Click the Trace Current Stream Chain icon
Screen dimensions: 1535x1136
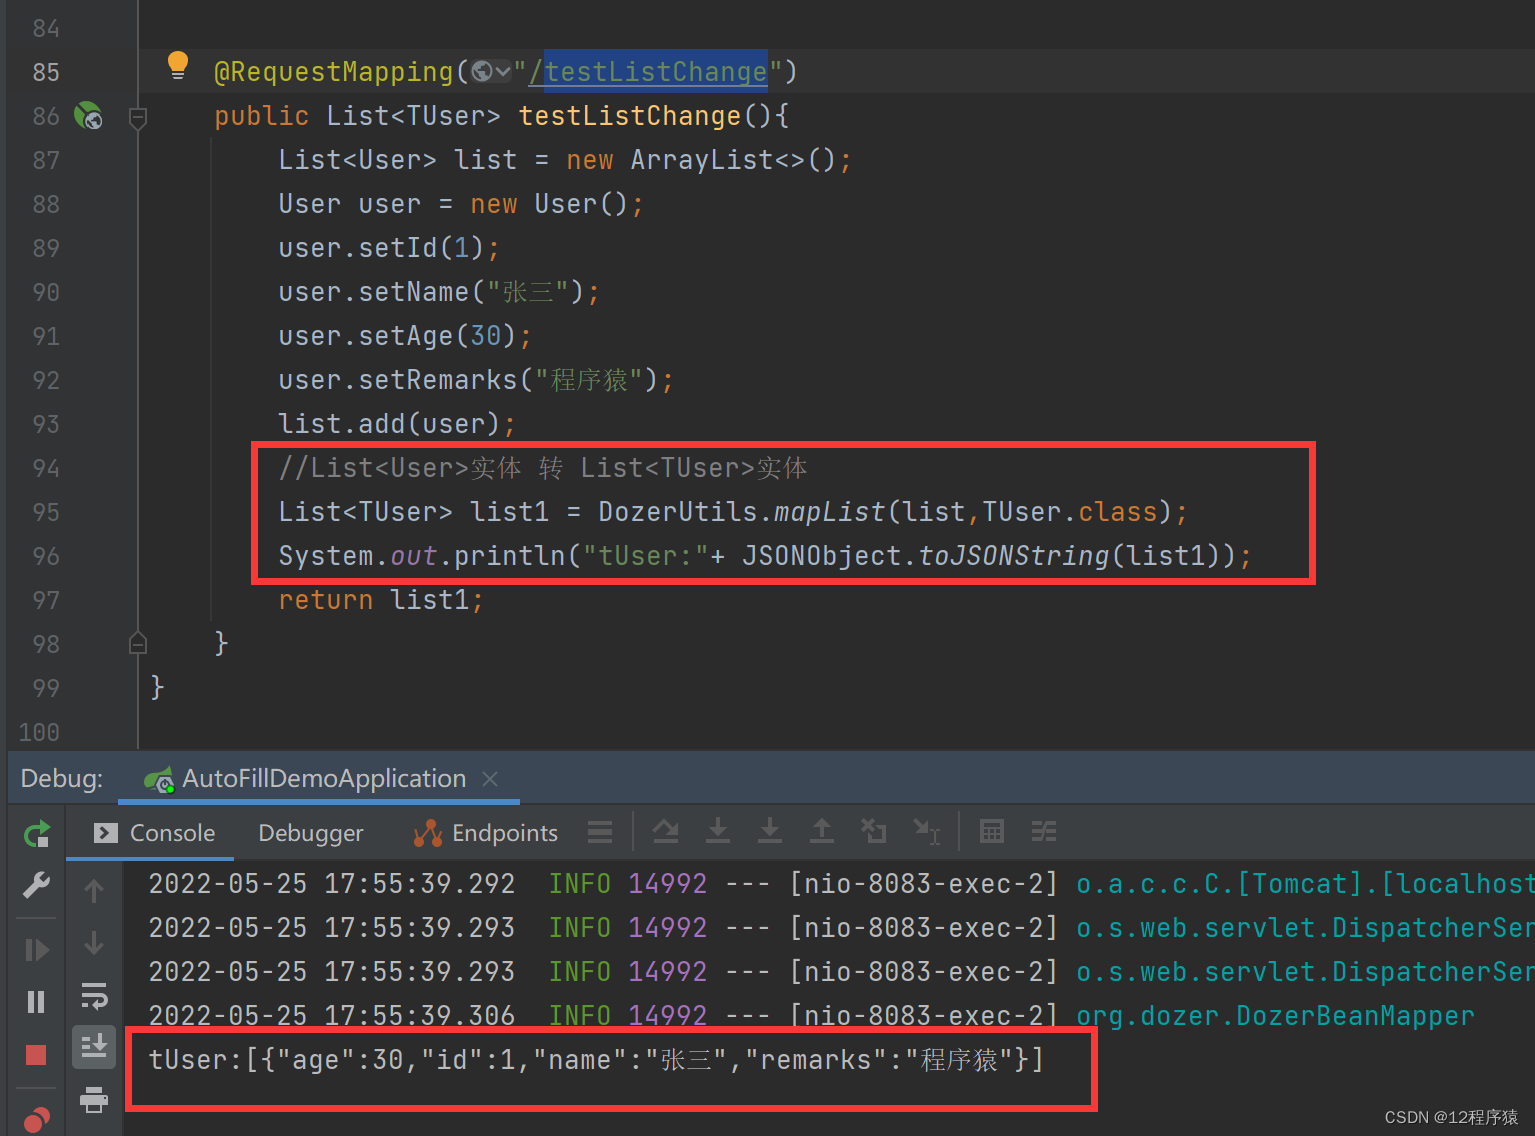[1044, 831]
